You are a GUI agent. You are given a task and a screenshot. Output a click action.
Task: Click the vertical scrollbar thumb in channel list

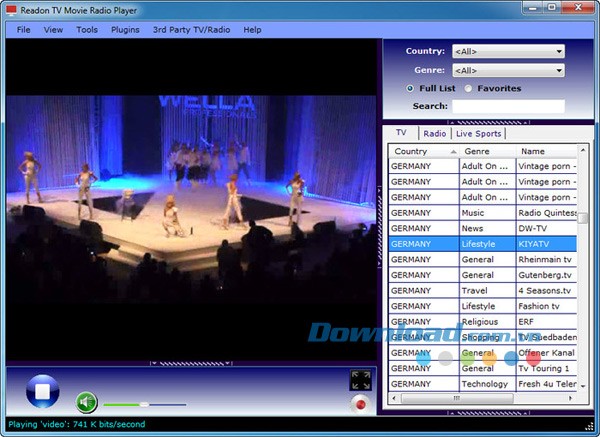point(583,218)
